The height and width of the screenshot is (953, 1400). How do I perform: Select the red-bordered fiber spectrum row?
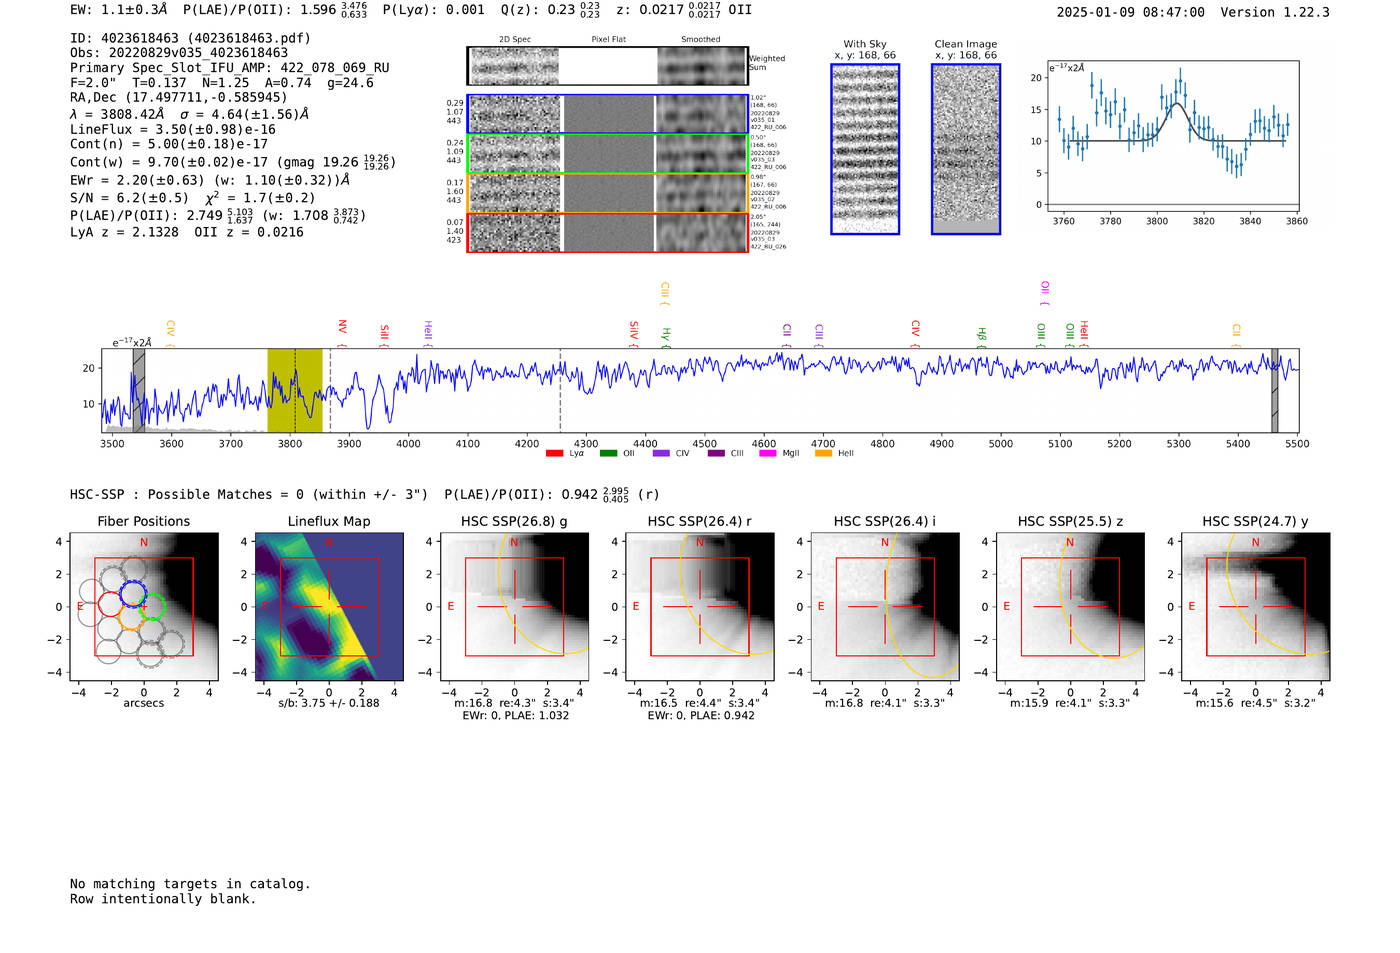607,232
